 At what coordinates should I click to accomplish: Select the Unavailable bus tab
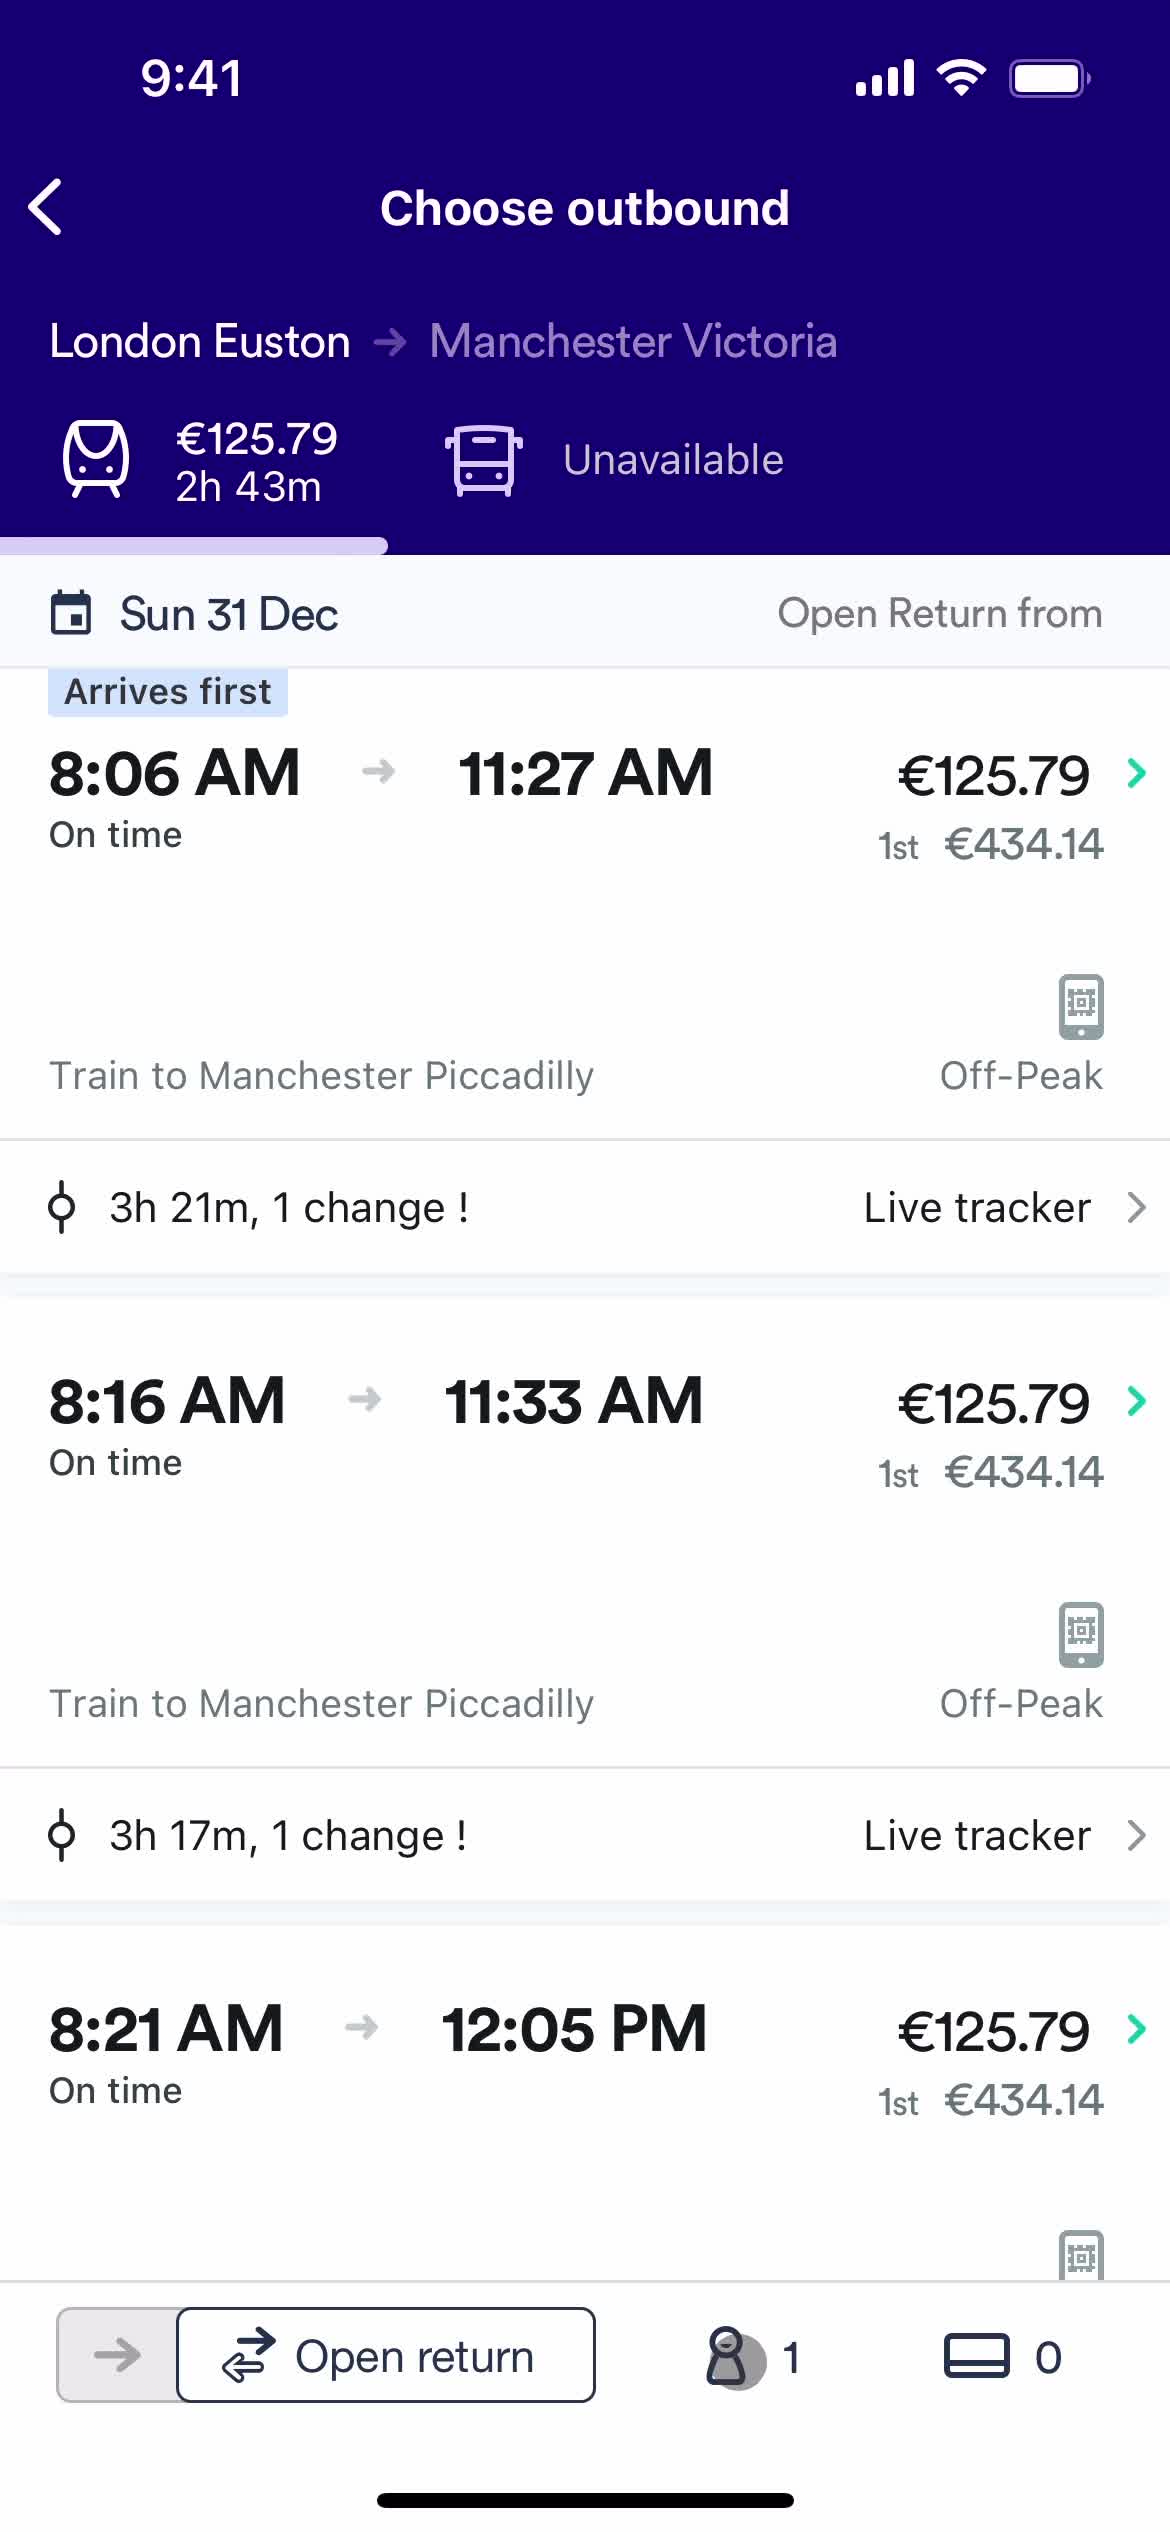(614, 461)
